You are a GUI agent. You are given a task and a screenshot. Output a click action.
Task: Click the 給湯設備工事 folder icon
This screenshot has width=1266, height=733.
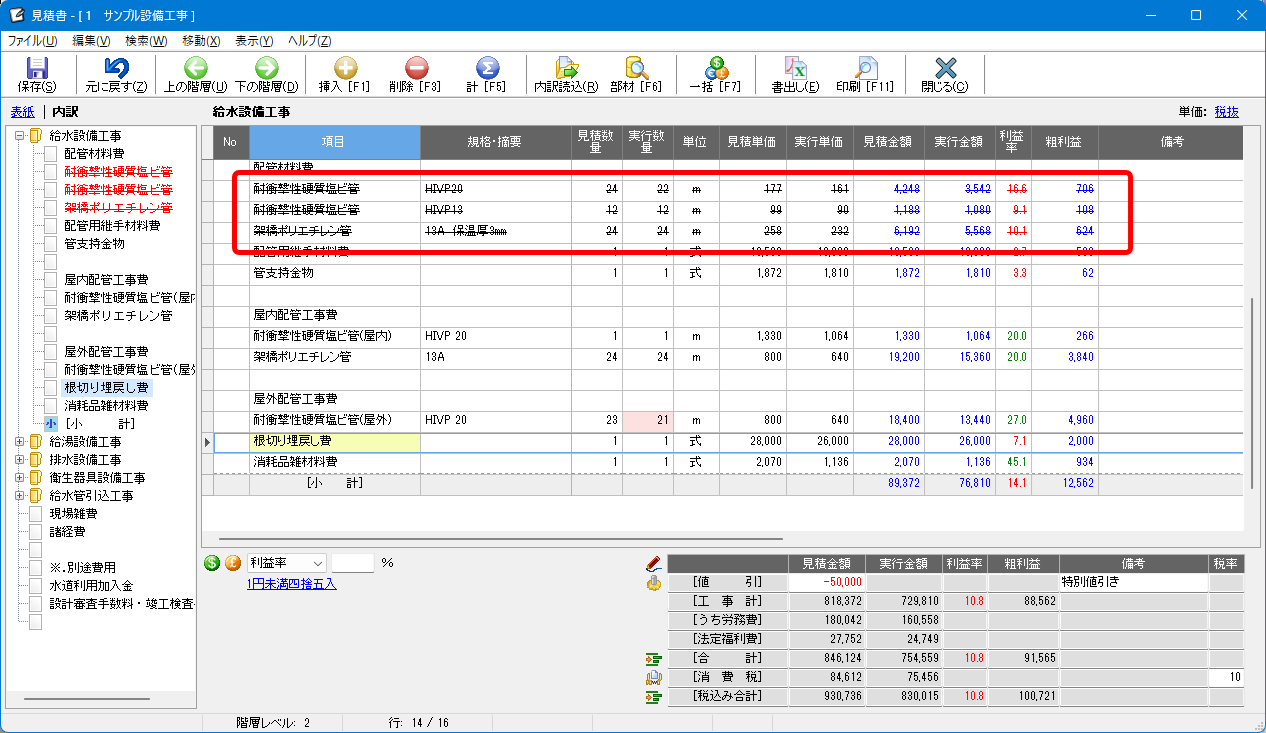pos(35,442)
